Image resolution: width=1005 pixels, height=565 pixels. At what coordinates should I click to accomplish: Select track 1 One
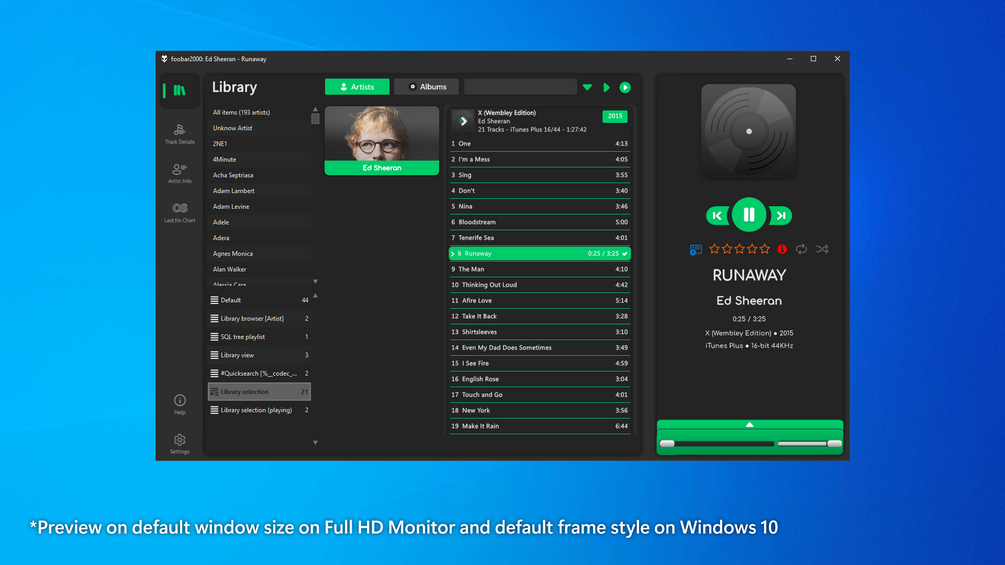click(540, 143)
